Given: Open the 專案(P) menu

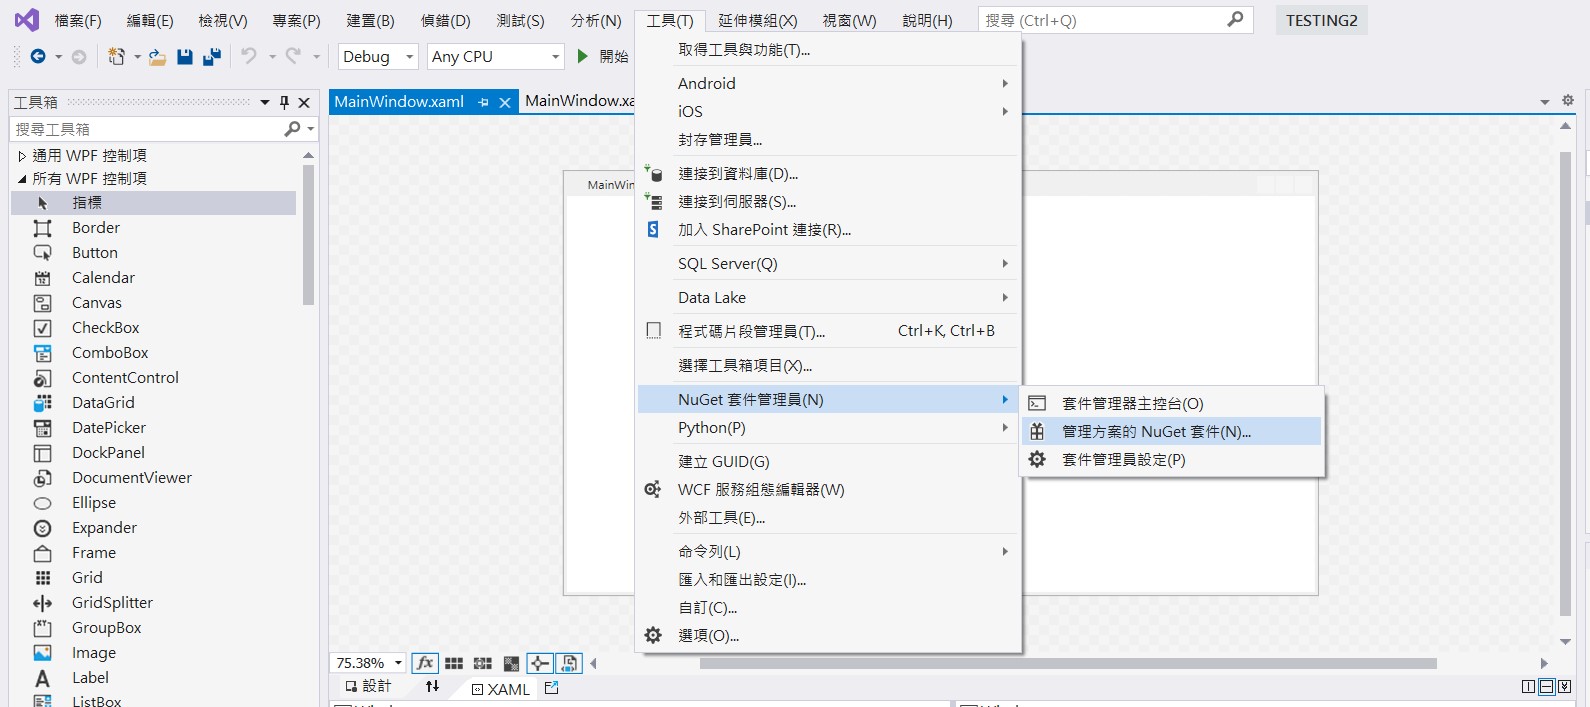Looking at the screenshot, I should [296, 21].
